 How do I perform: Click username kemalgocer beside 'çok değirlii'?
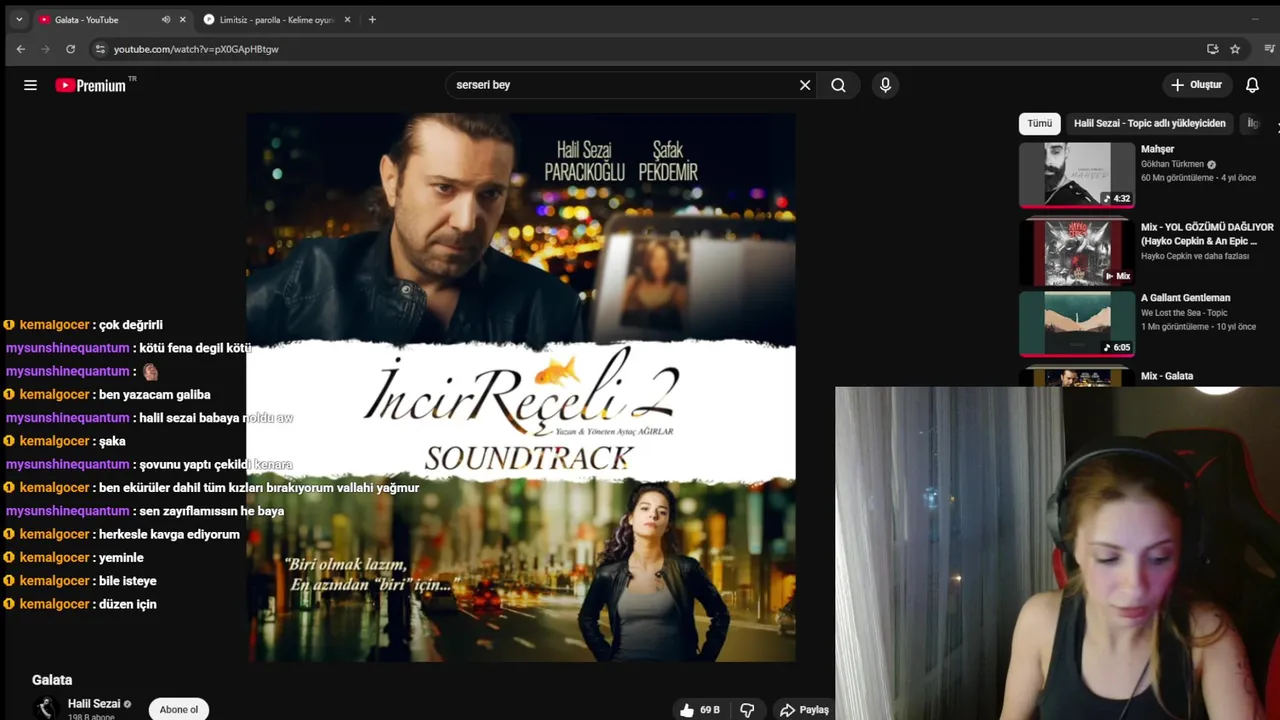pyautogui.click(x=55, y=325)
